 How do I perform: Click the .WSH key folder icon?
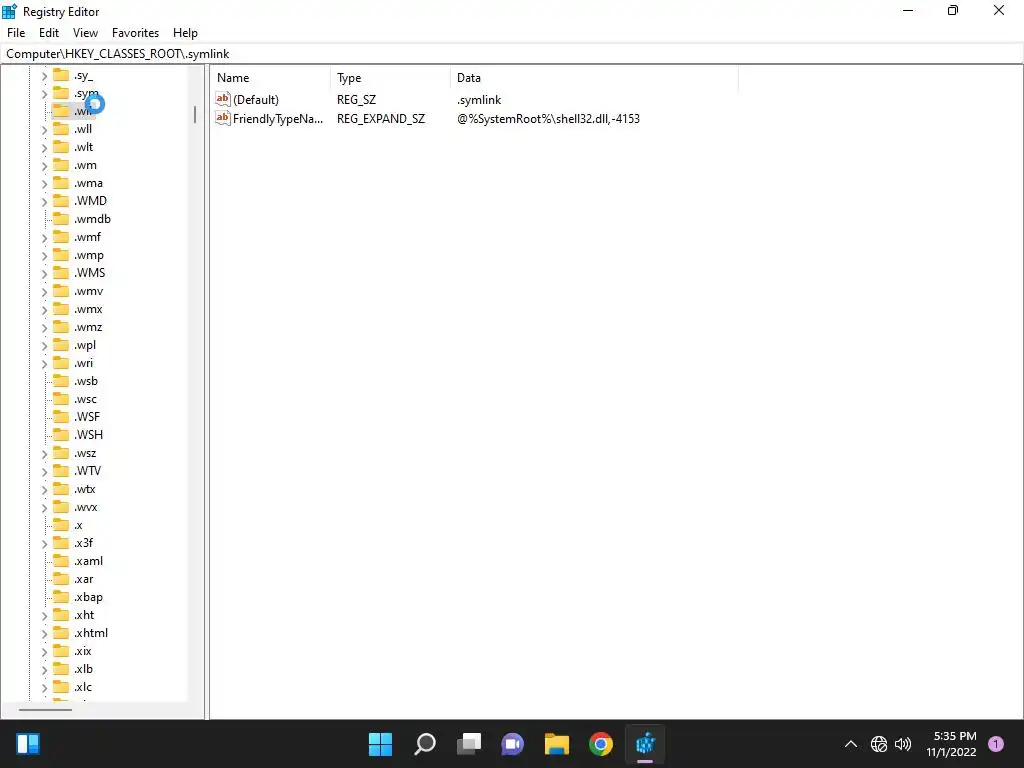tap(61, 434)
